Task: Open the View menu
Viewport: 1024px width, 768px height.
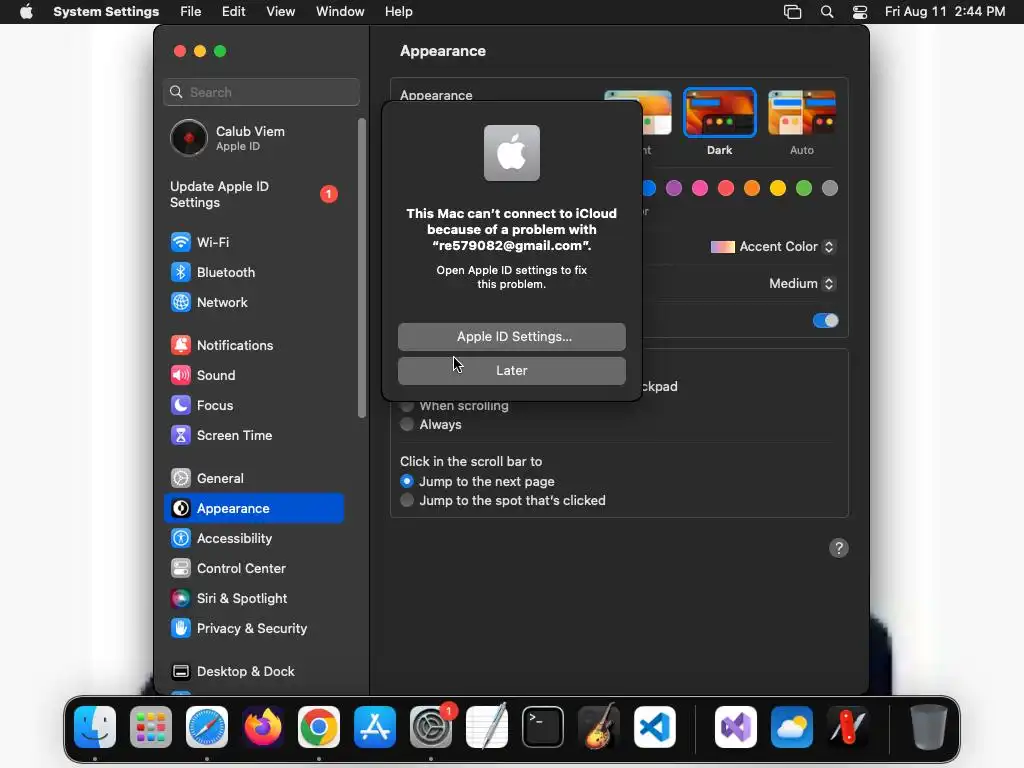Action: coord(280,12)
